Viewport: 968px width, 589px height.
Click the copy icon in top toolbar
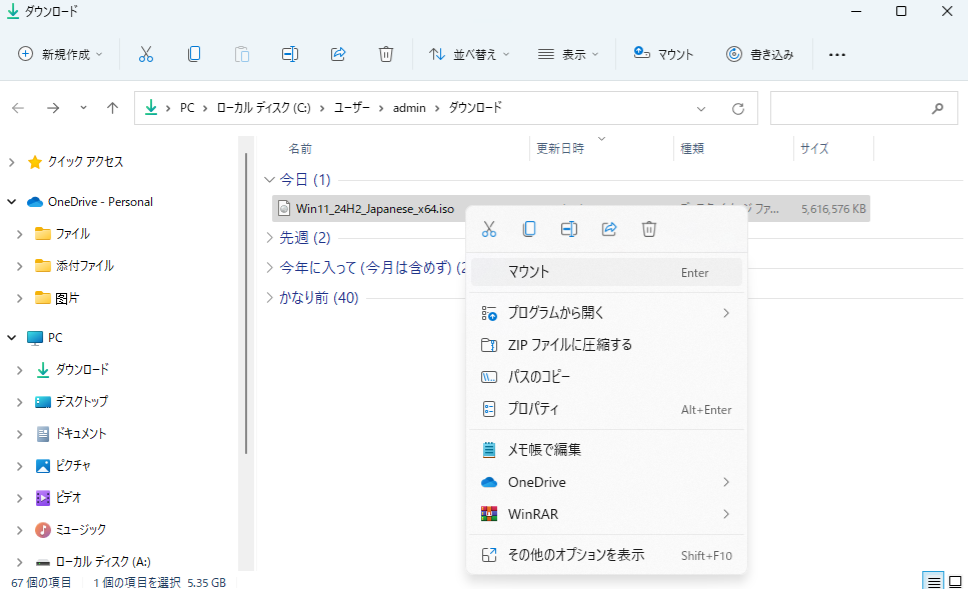[x=194, y=54]
